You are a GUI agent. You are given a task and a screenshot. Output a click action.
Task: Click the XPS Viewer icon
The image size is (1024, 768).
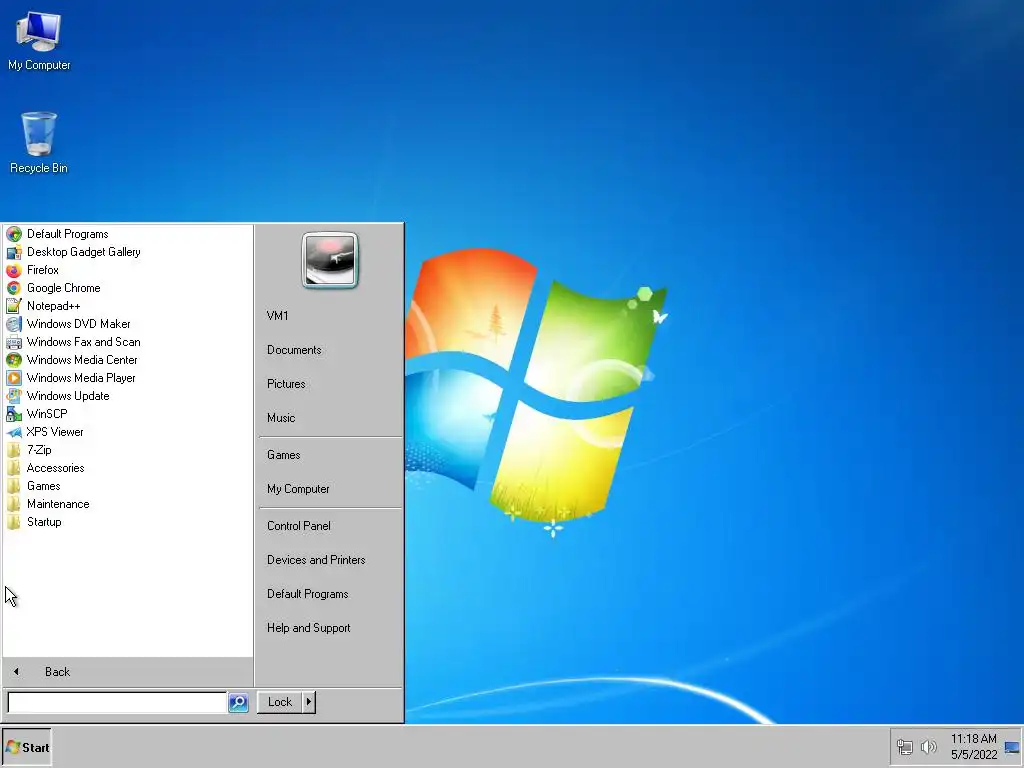tap(14, 432)
